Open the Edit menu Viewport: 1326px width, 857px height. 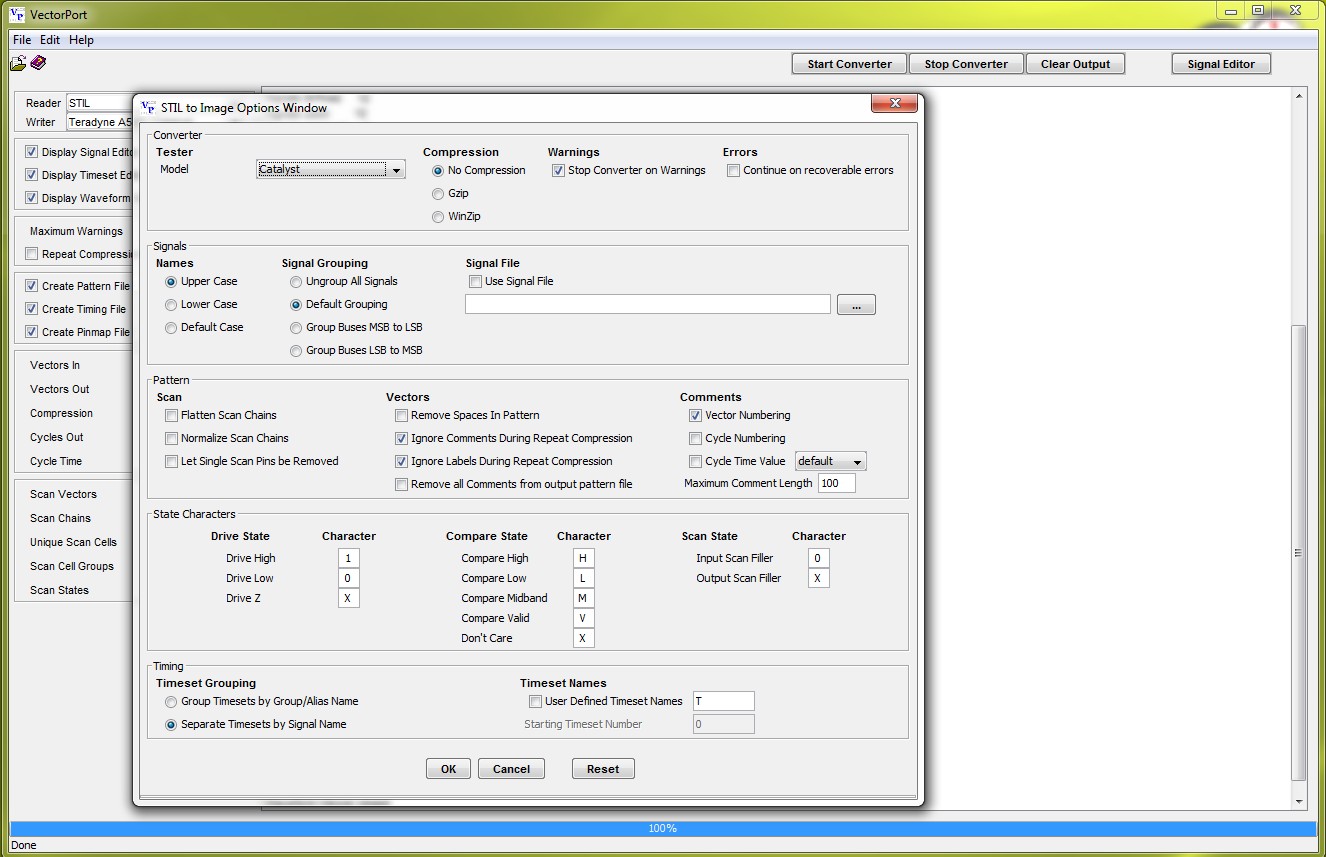pos(50,40)
